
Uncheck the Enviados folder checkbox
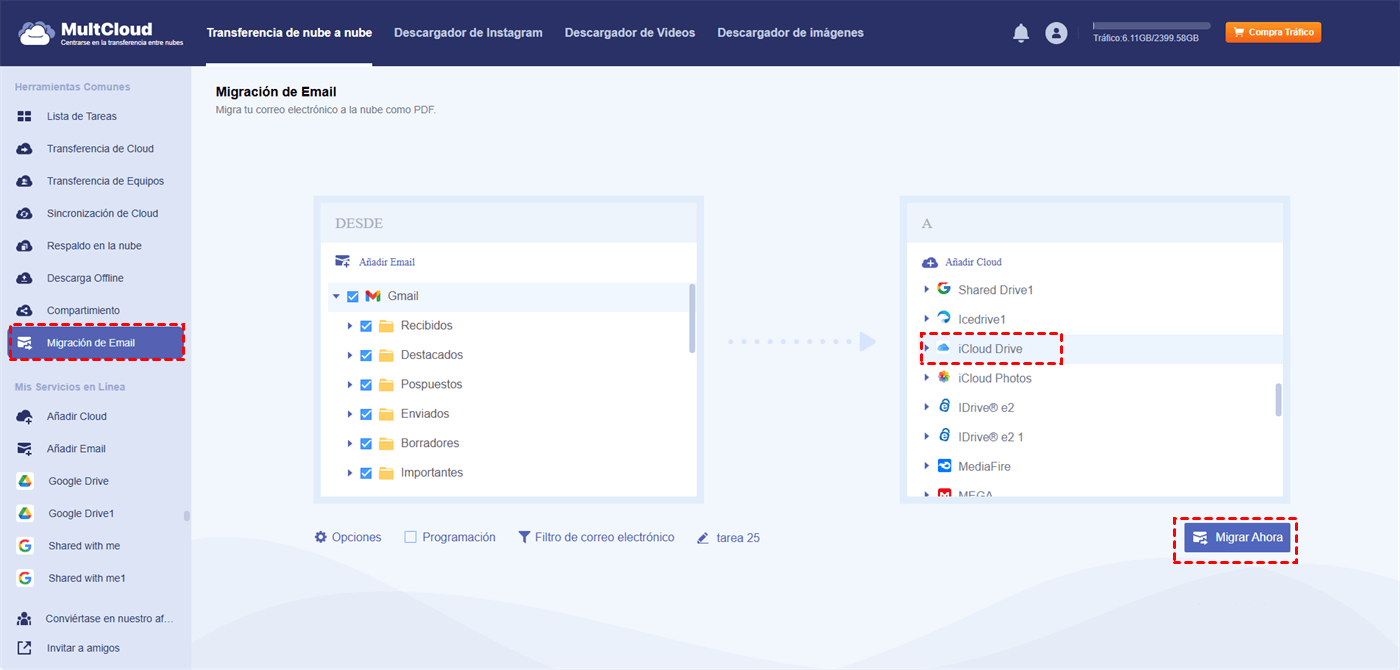[x=366, y=414]
